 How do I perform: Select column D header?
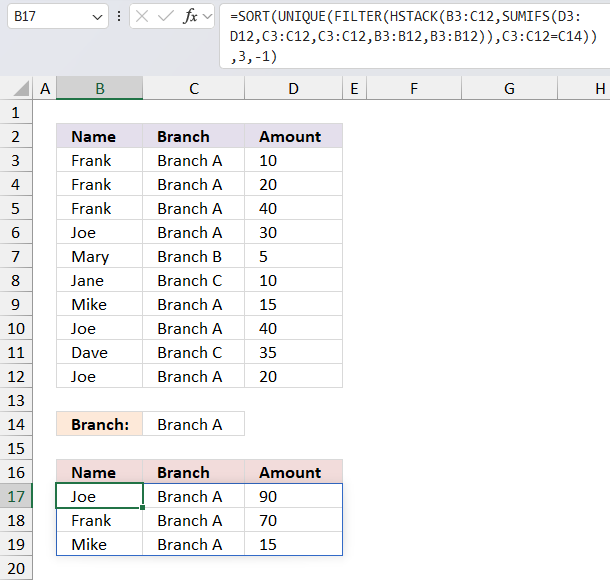pyautogui.click(x=294, y=88)
